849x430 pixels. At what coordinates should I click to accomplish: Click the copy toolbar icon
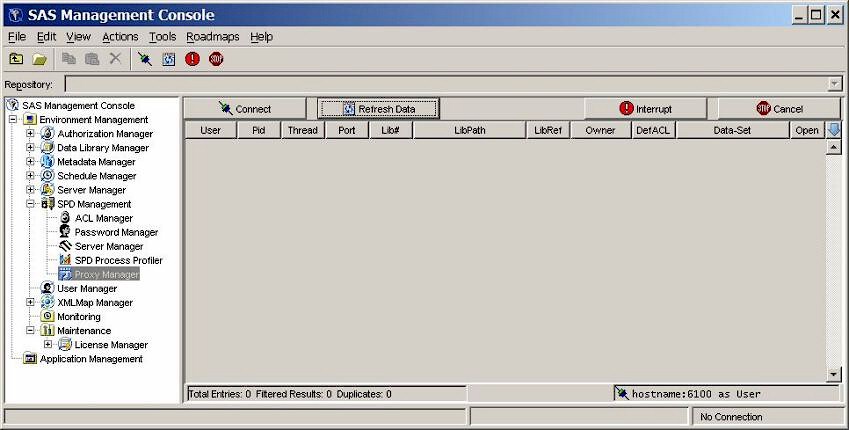point(69,58)
